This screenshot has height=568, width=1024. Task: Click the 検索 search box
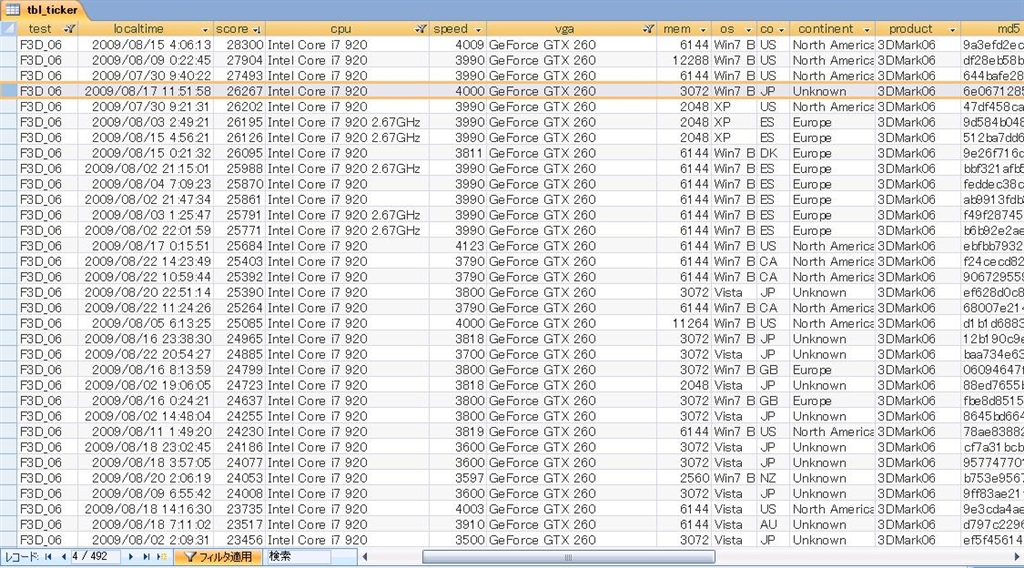(x=298, y=557)
